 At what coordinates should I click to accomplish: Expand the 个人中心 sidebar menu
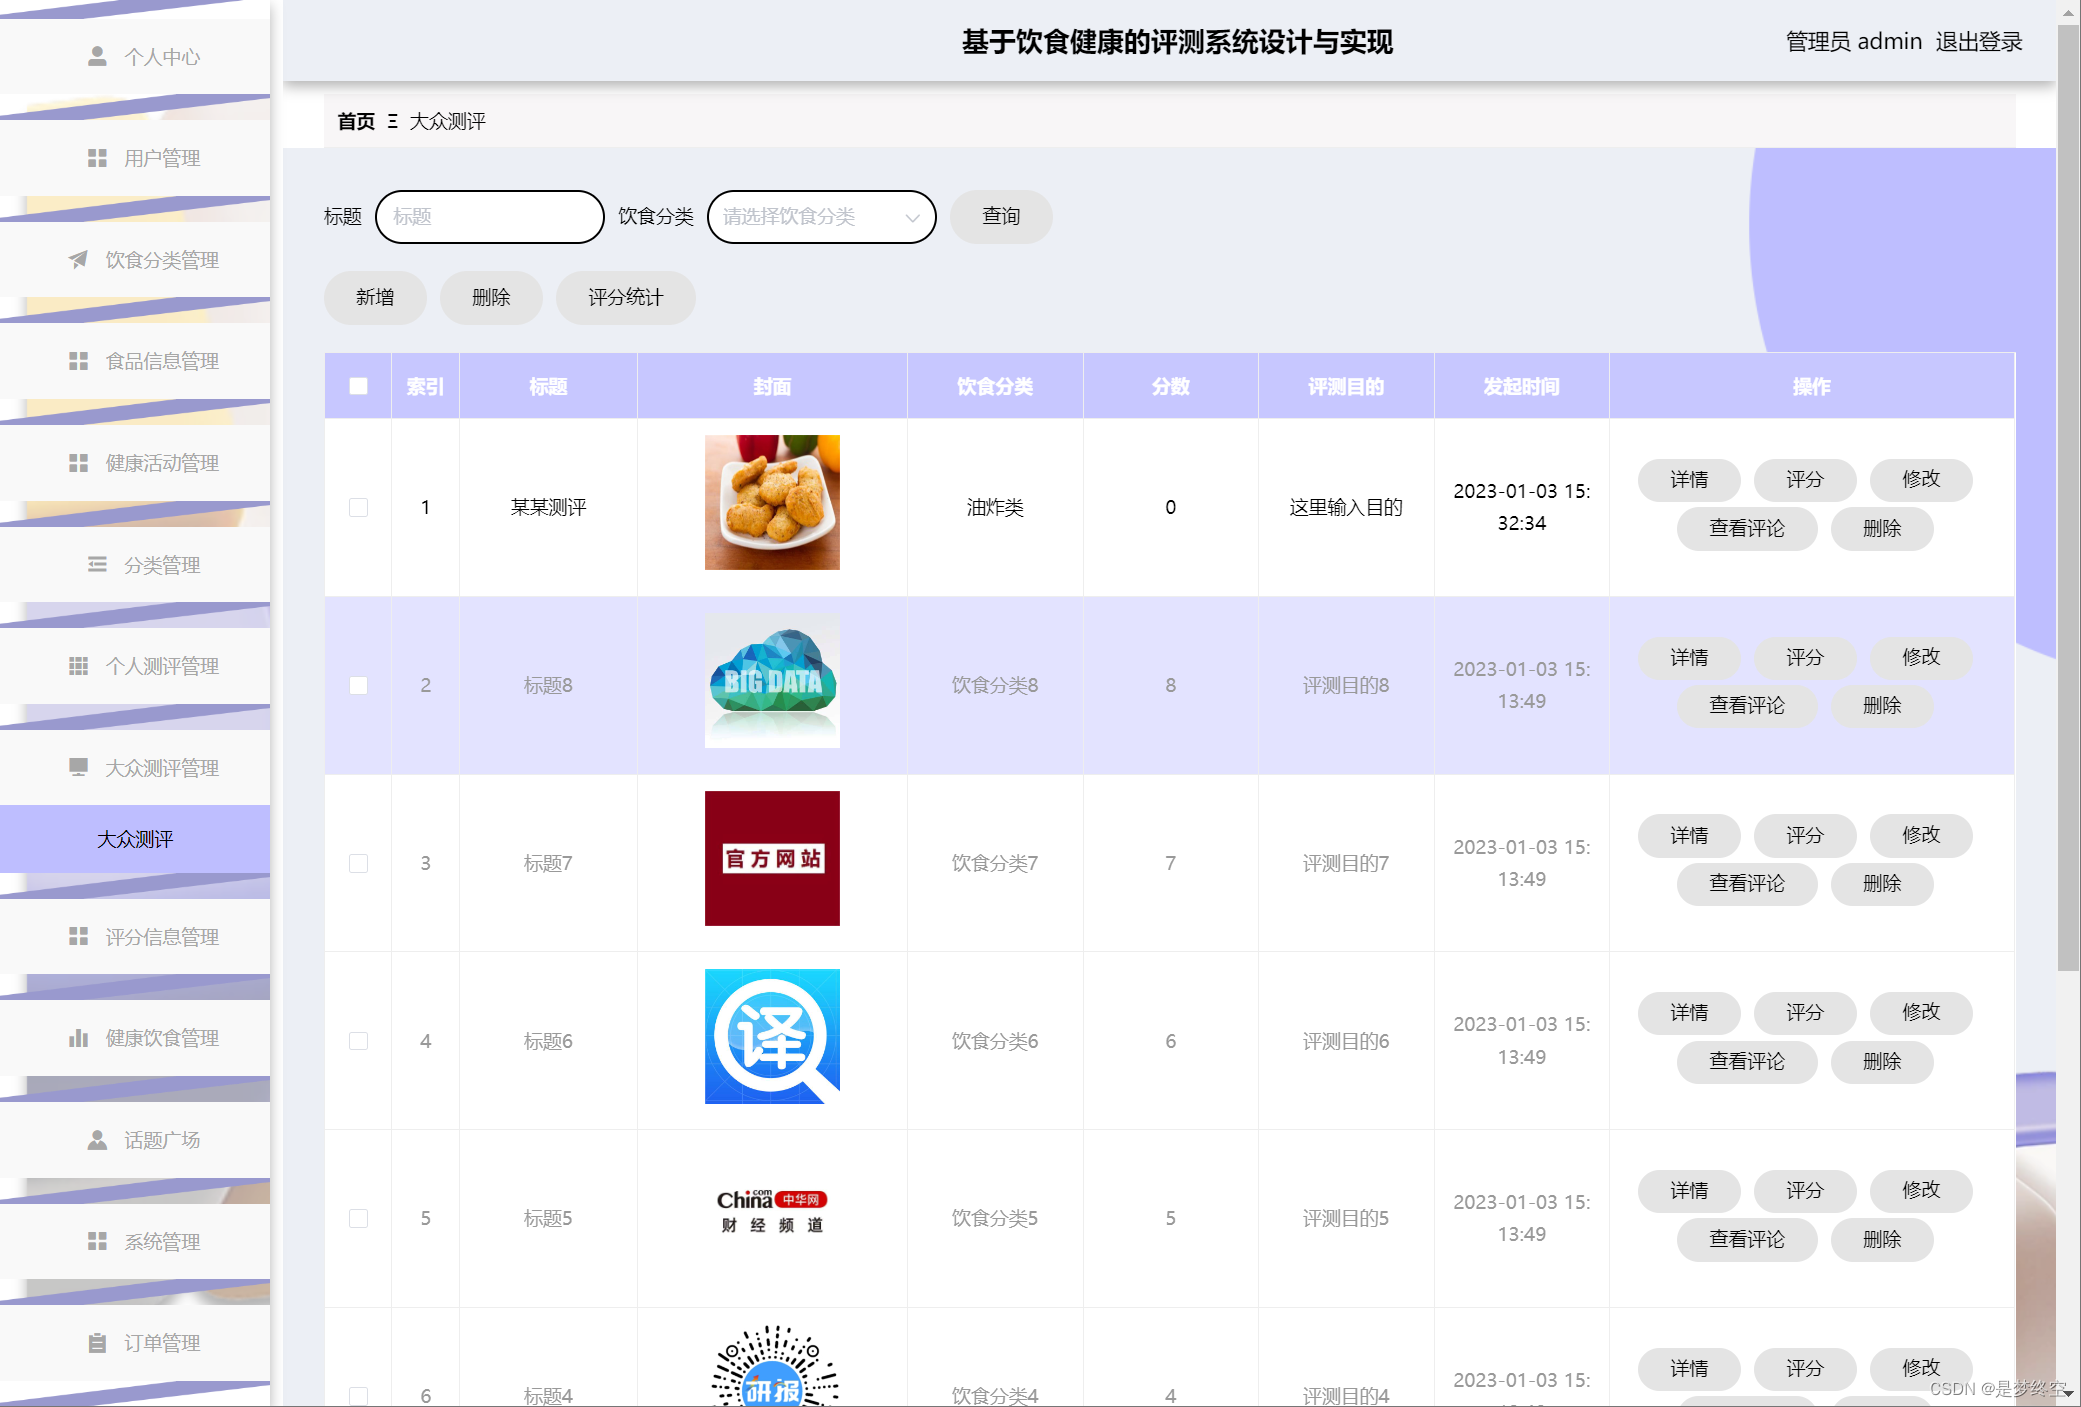point(135,56)
